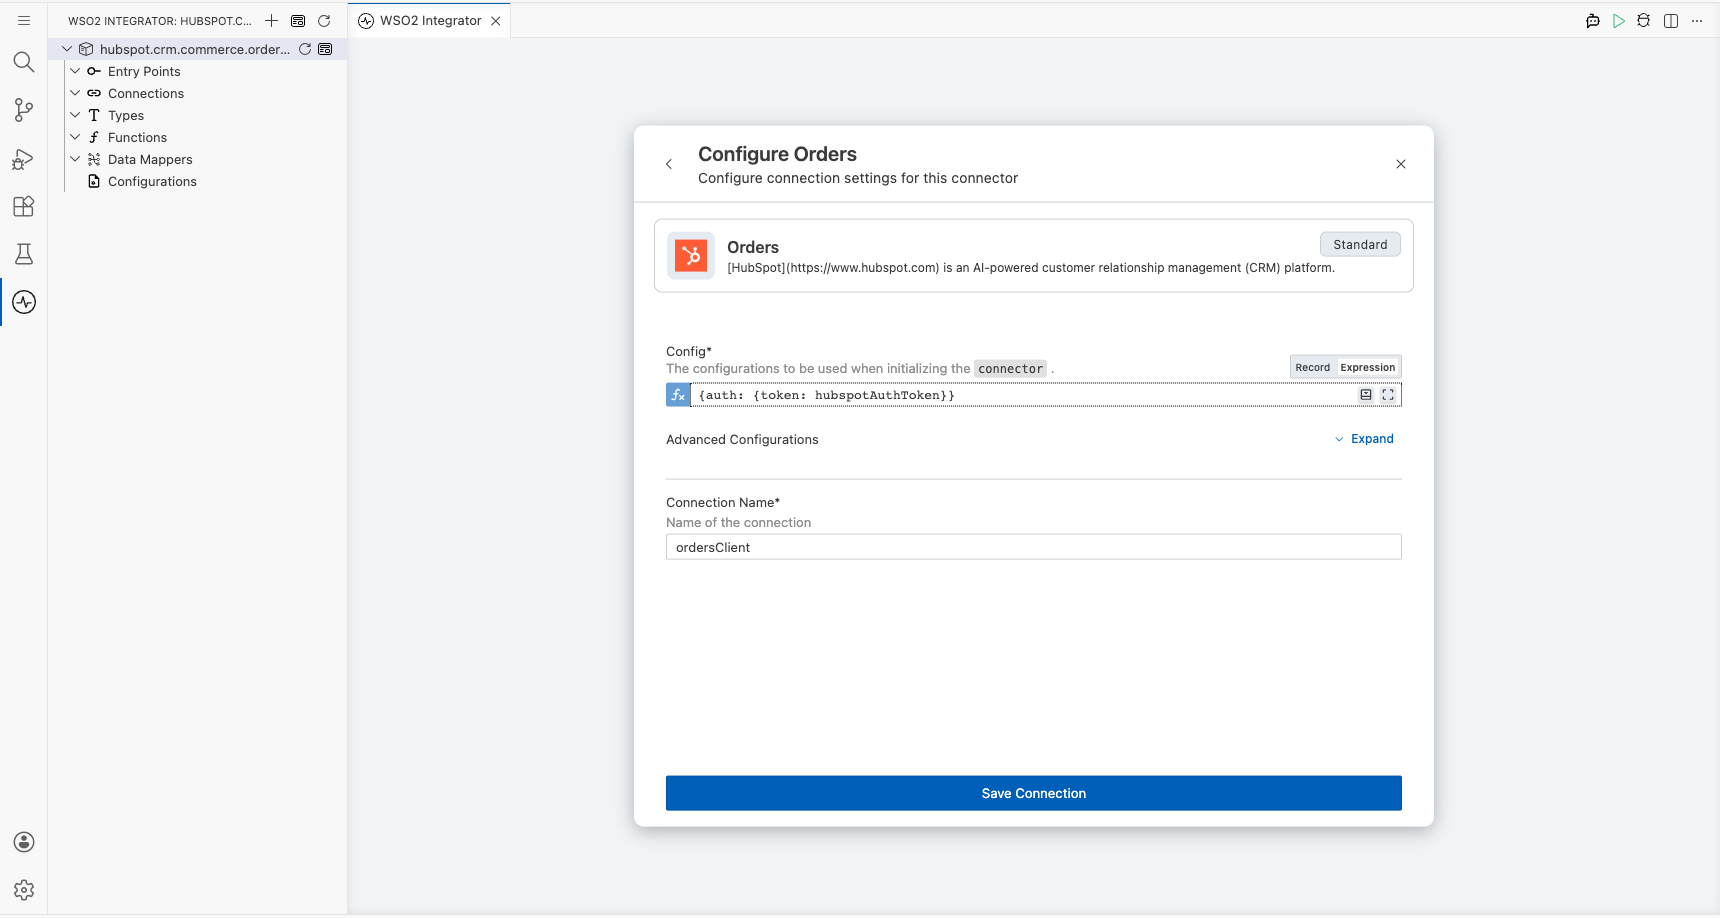Collapse the Connections chevron

[x=75, y=93]
